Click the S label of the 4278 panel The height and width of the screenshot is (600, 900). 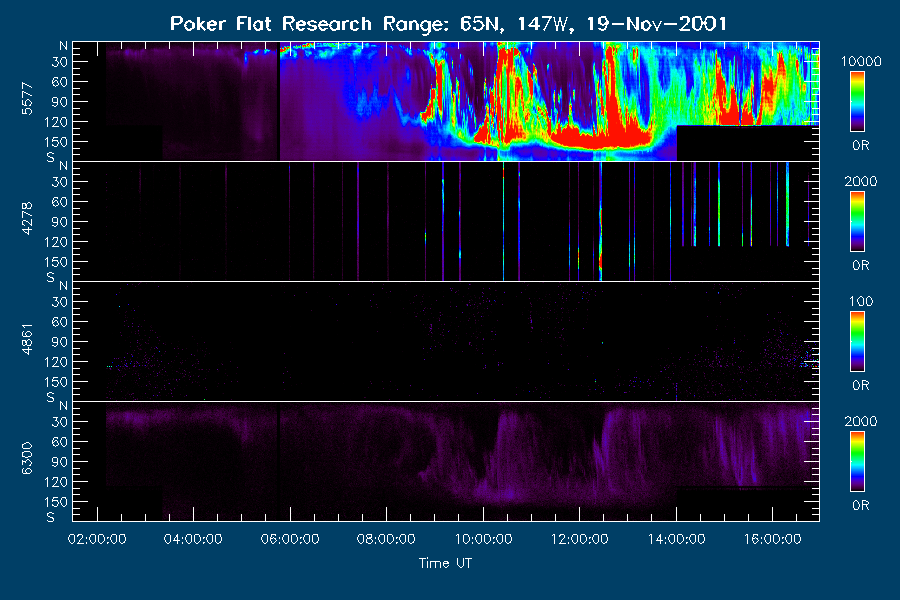point(51,277)
